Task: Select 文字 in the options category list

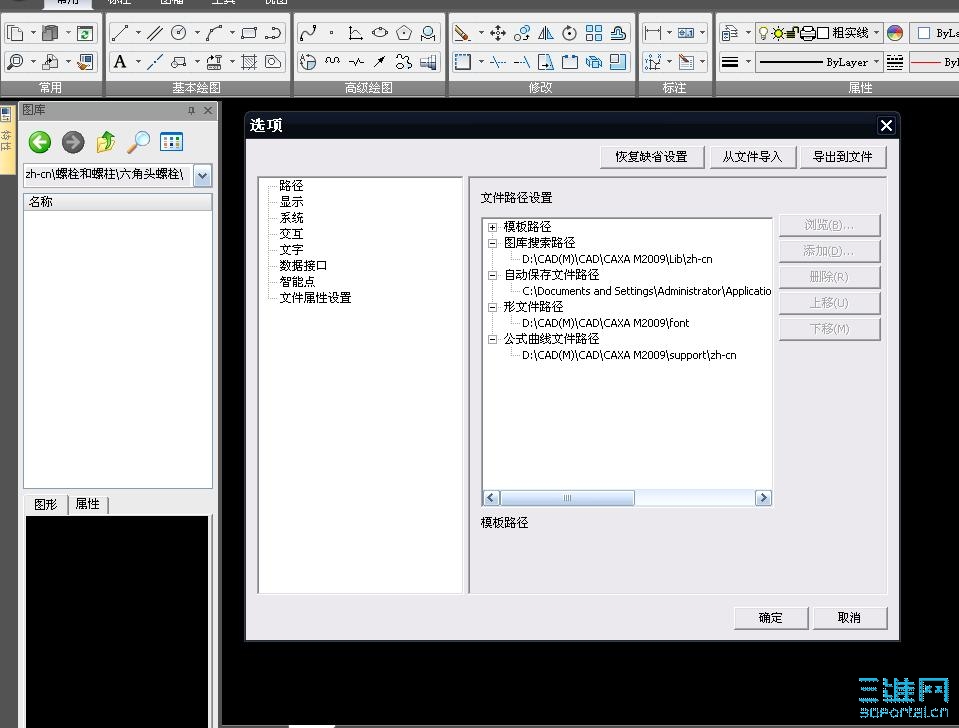Action: click(x=291, y=250)
